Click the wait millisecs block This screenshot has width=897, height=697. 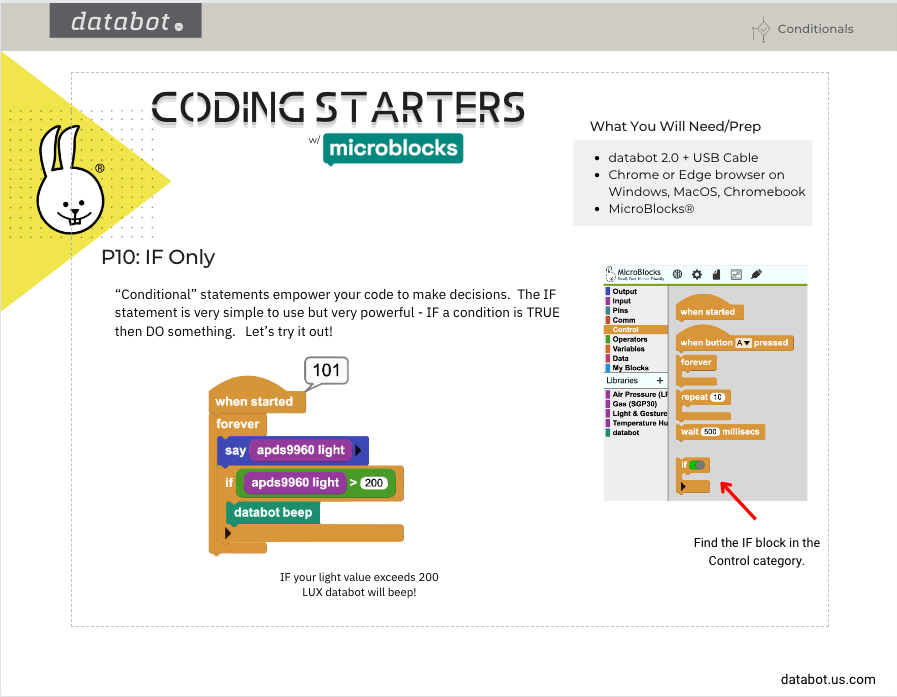[720, 432]
